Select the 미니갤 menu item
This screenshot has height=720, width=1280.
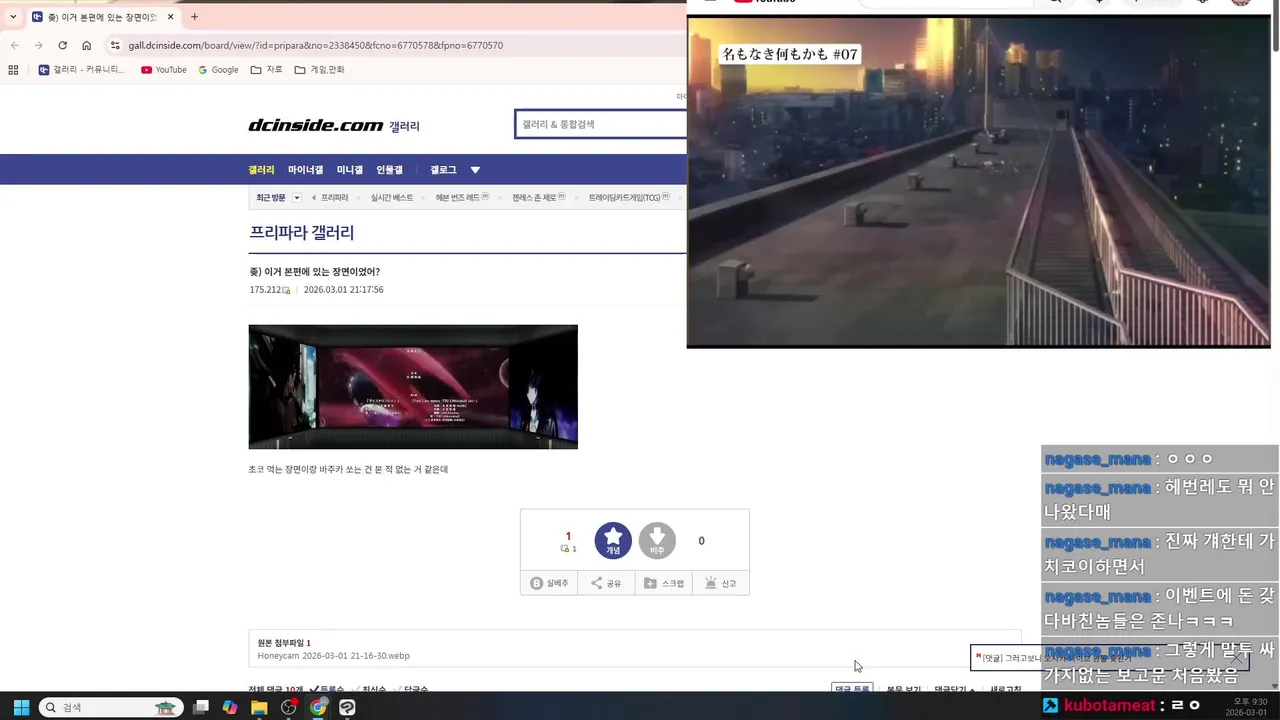350,170
